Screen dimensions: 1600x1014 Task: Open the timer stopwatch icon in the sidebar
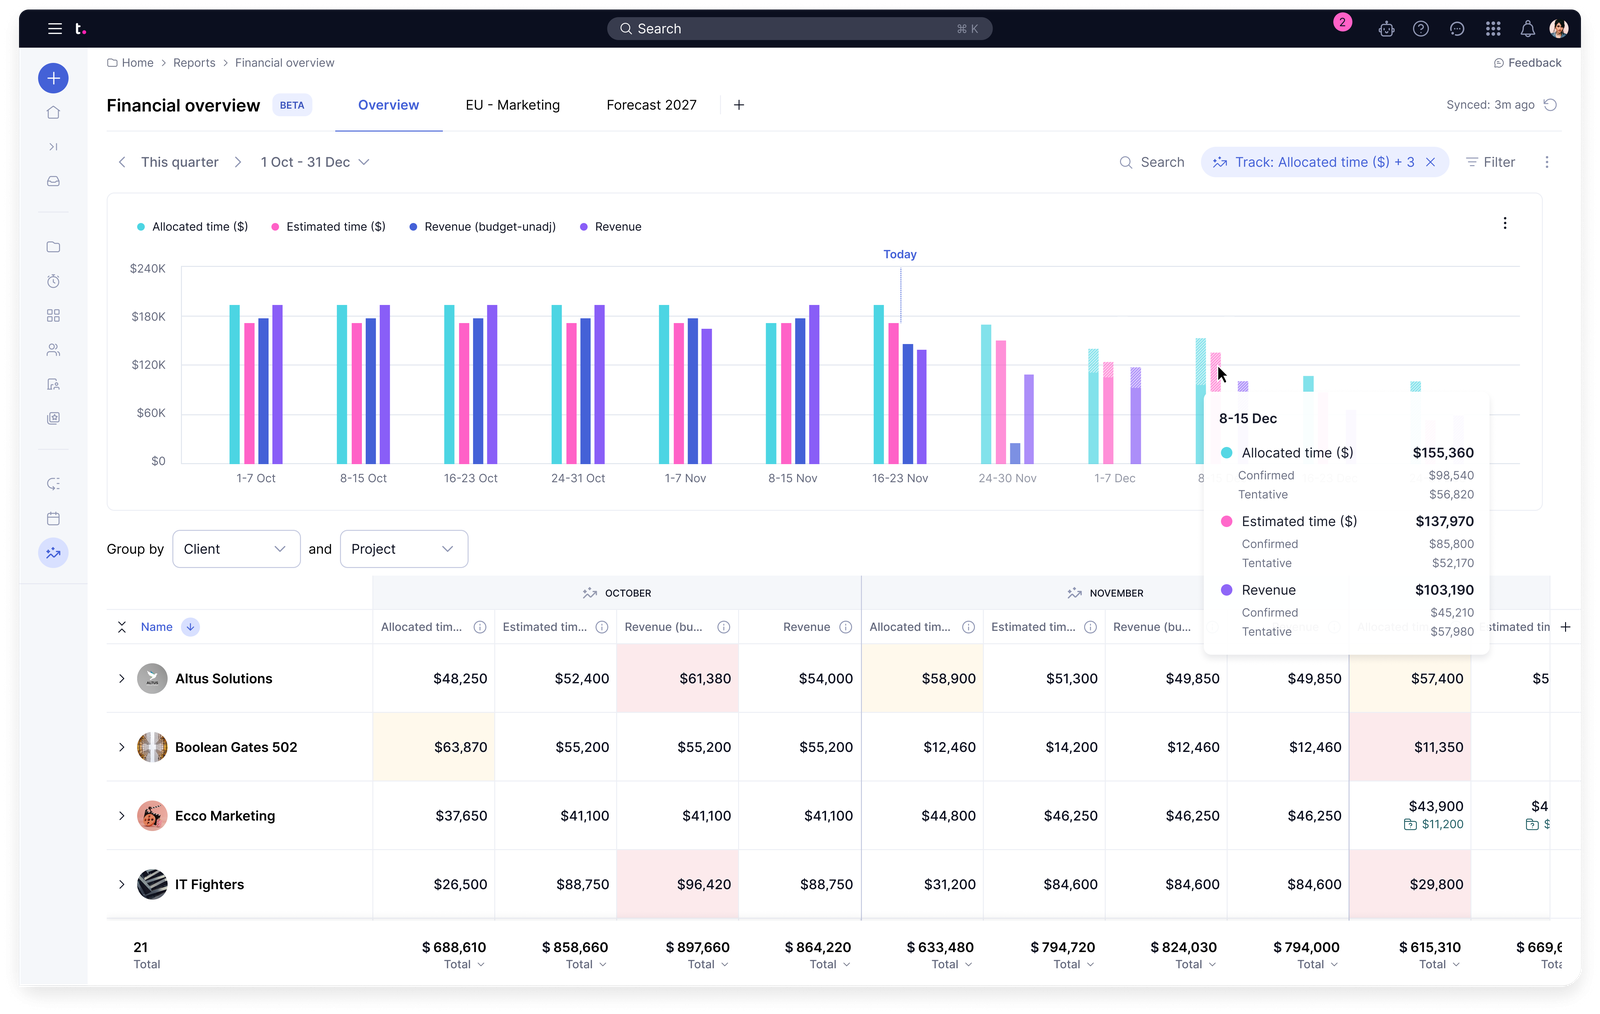(x=53, y=281)
